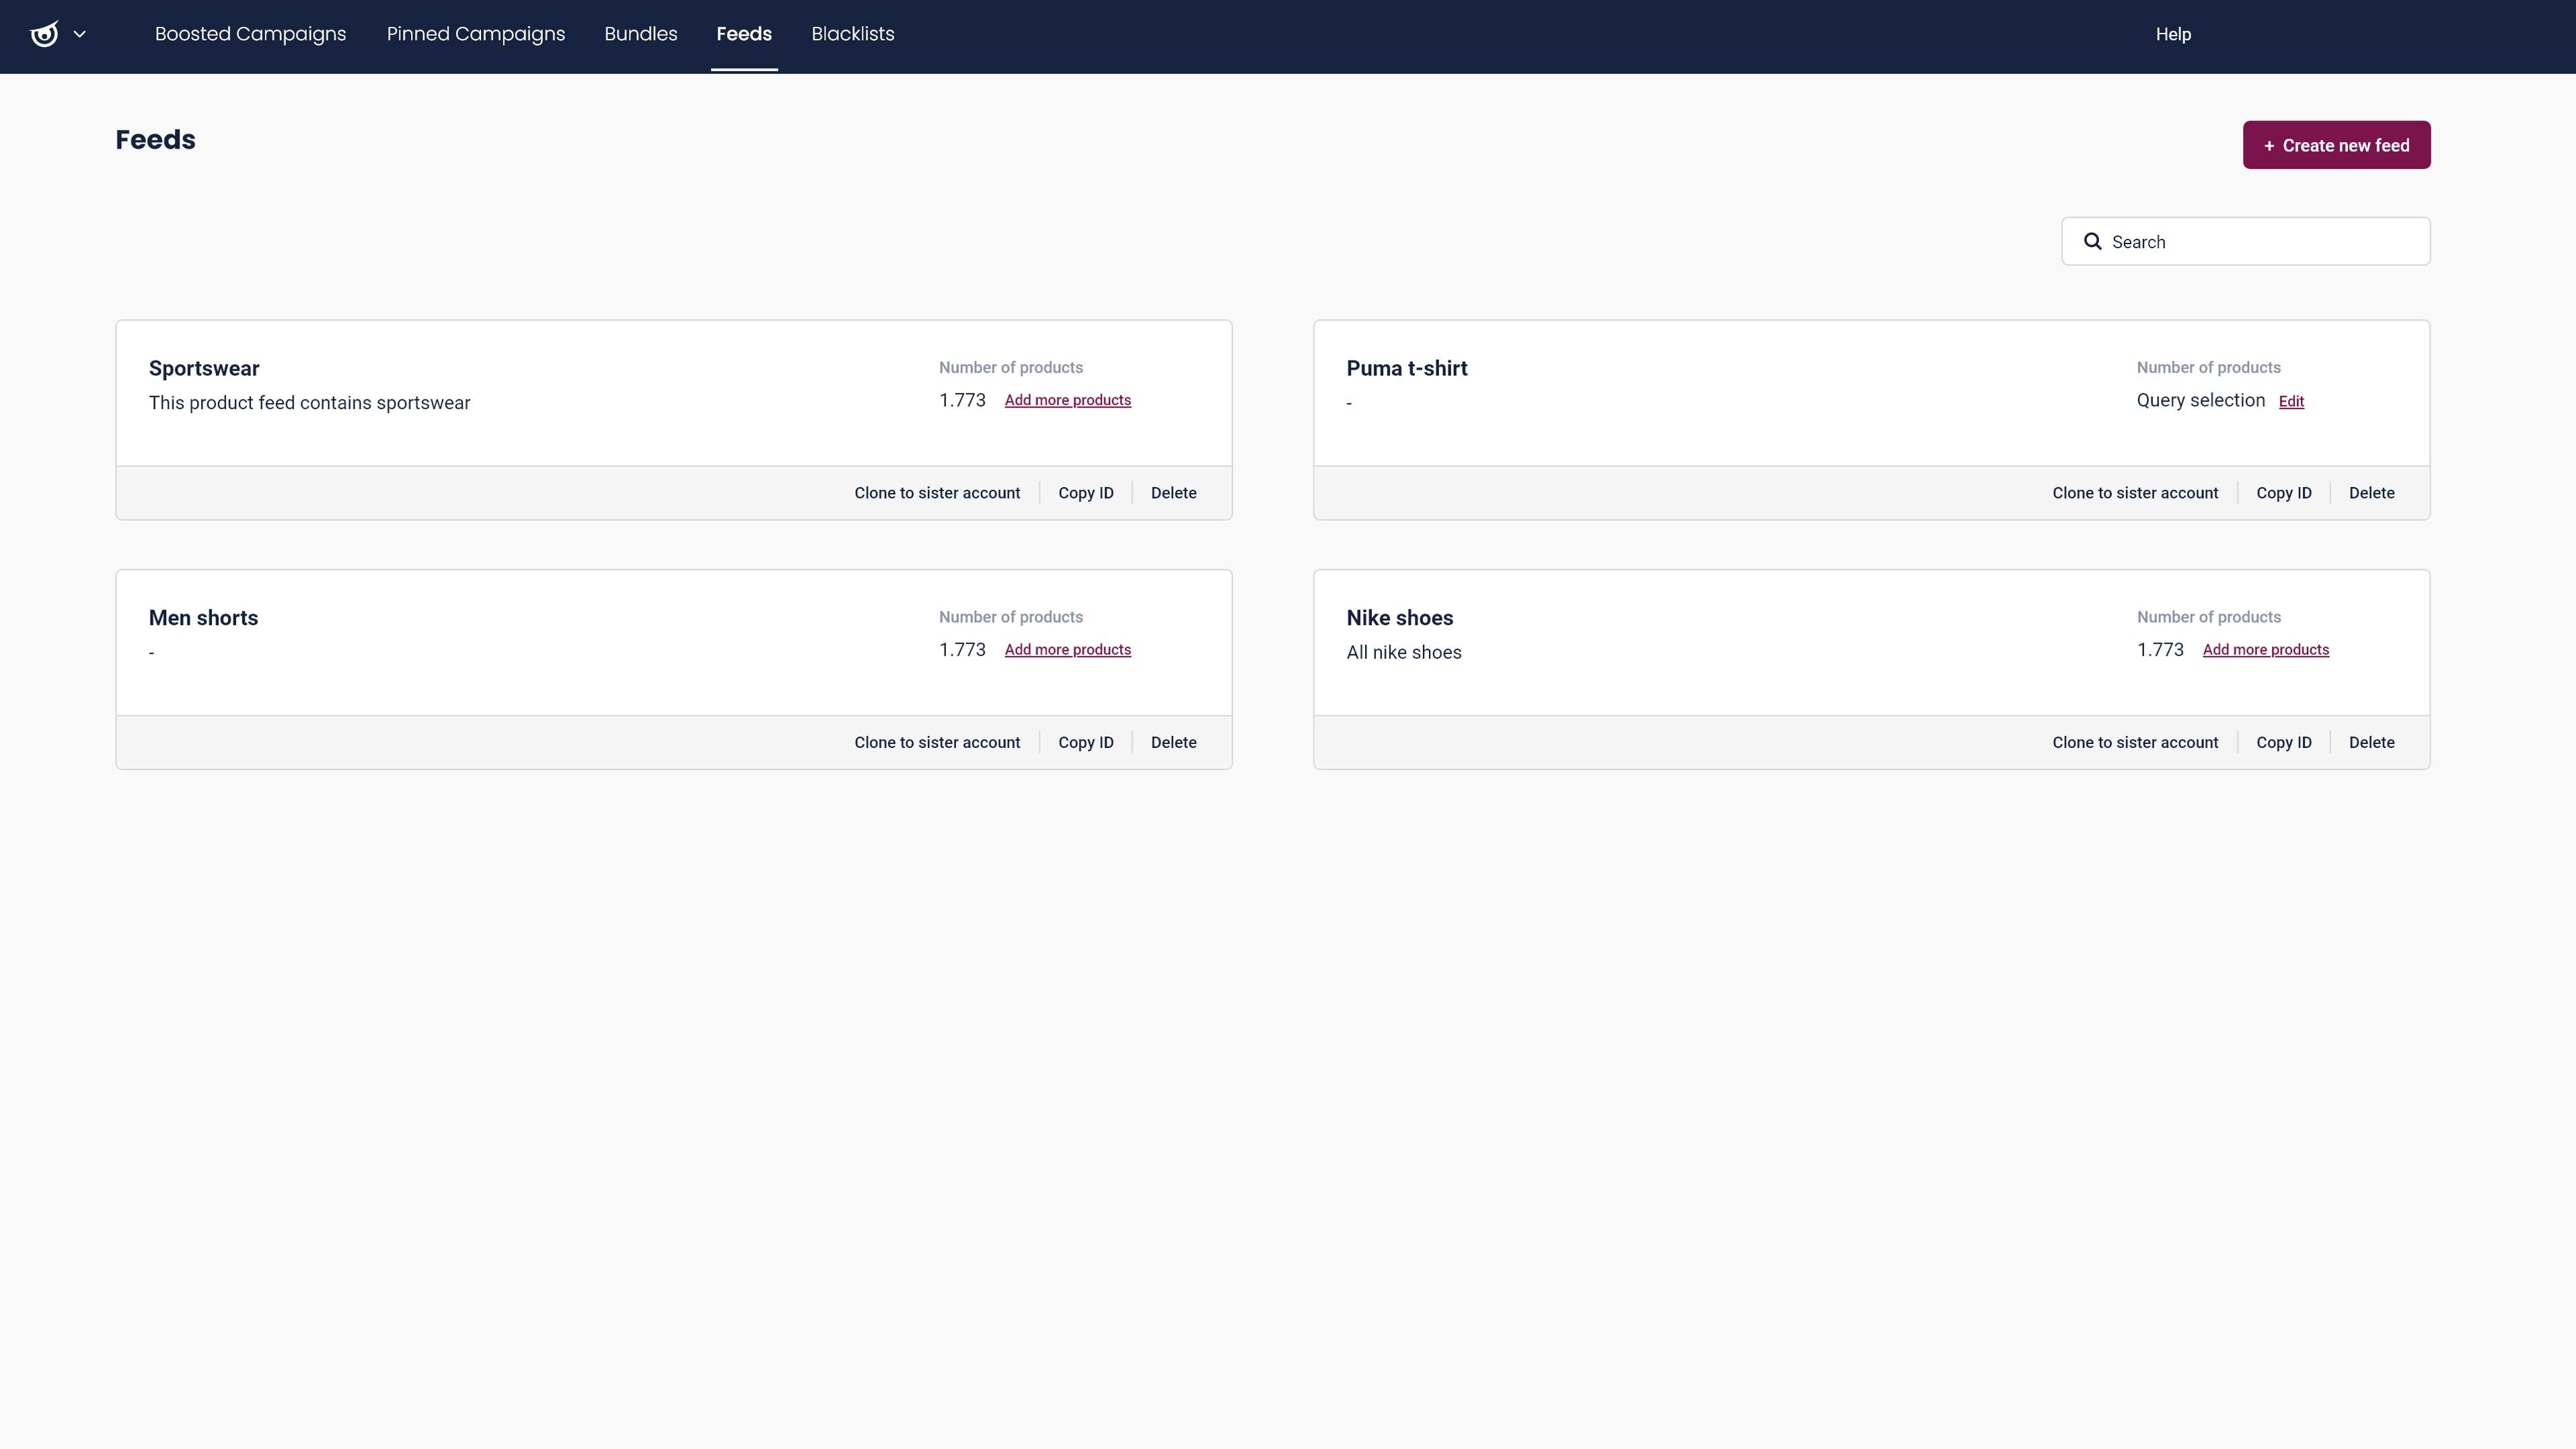Navigate to Bundles
Screen dimensions: 2576x1449
tap(640, 33)
